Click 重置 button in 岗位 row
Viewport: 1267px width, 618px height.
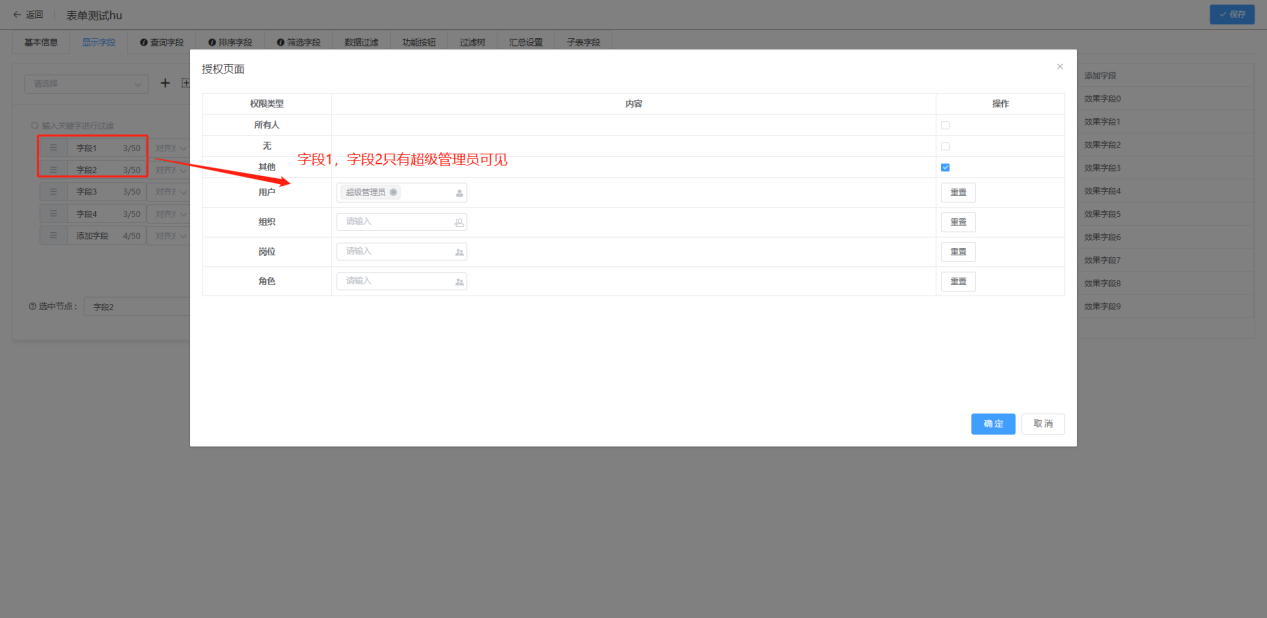pyautogui.click(x=958, y=252)
